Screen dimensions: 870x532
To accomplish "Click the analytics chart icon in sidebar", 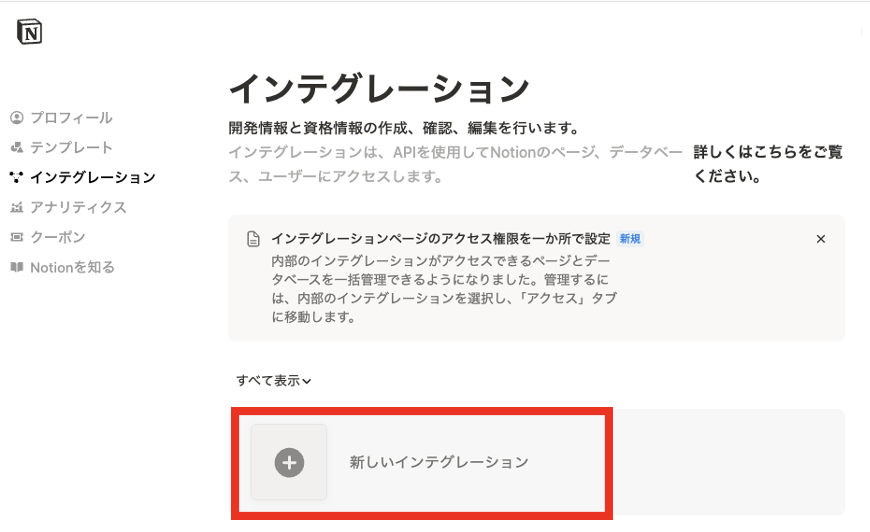I will click(16, 208).
